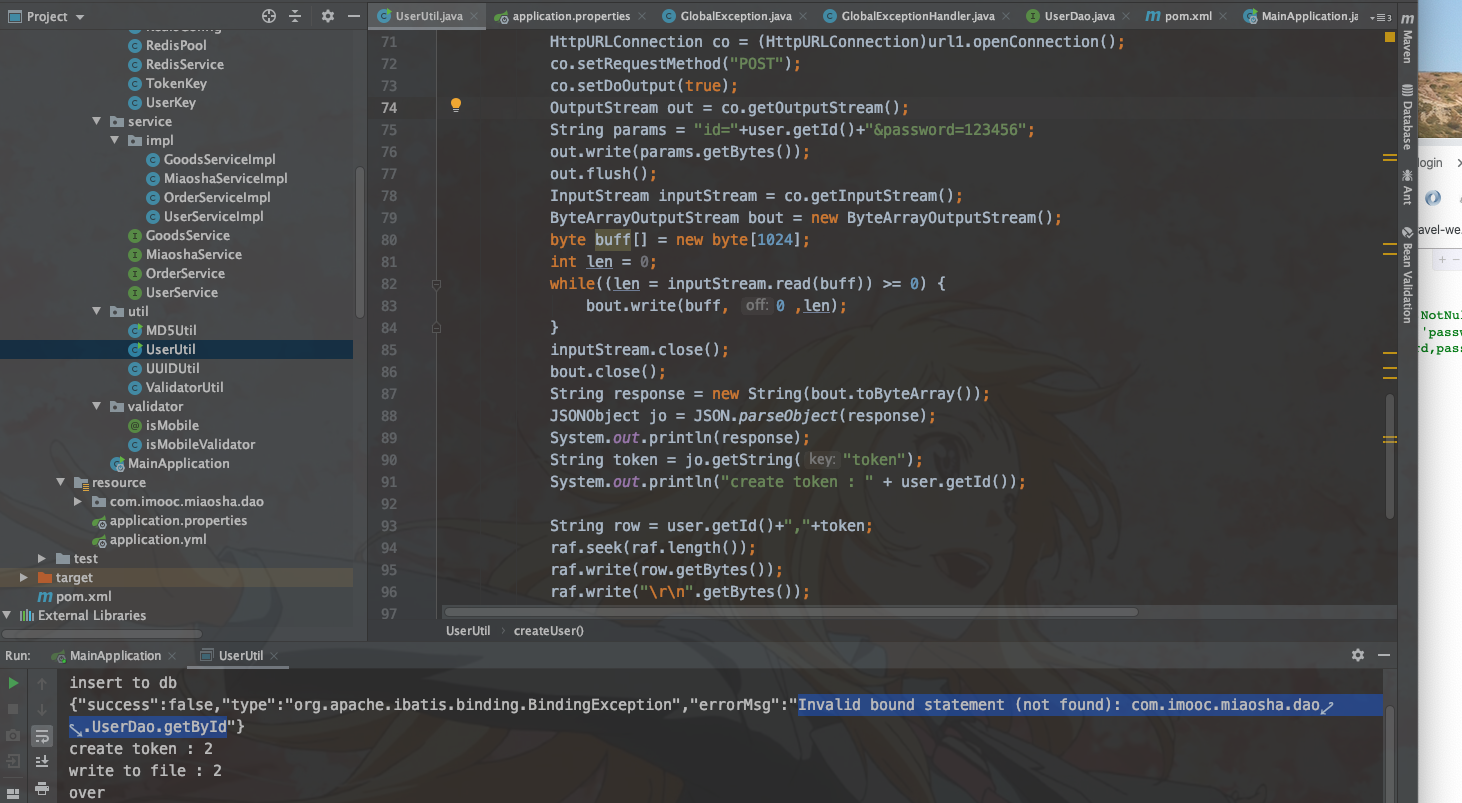Switch to the application.properties tab
Viewport: 1462px width, 803px height.
[571, 17]
